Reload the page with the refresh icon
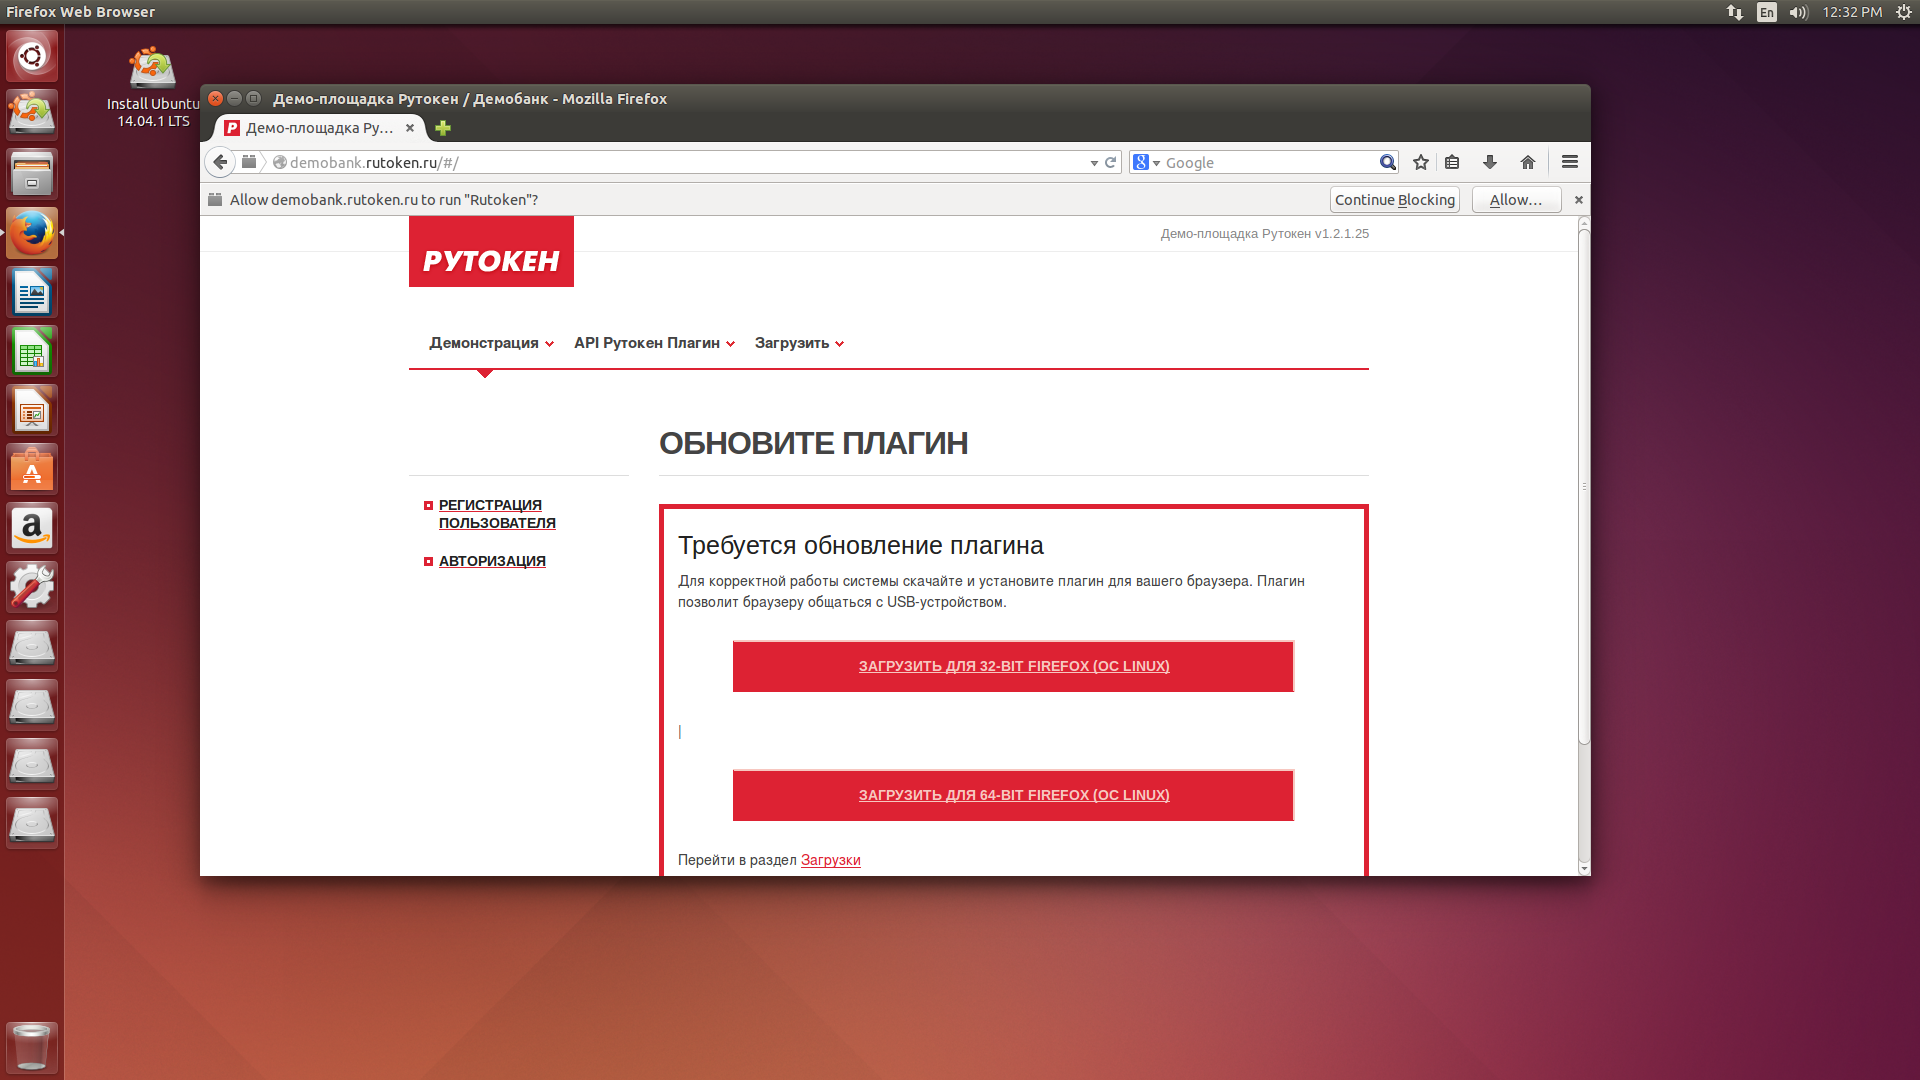1920x1080 pixels. (1110, 161)
